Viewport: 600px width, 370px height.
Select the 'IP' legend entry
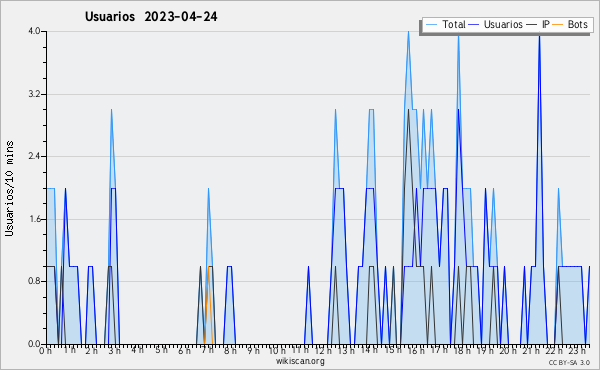(546, 24)
